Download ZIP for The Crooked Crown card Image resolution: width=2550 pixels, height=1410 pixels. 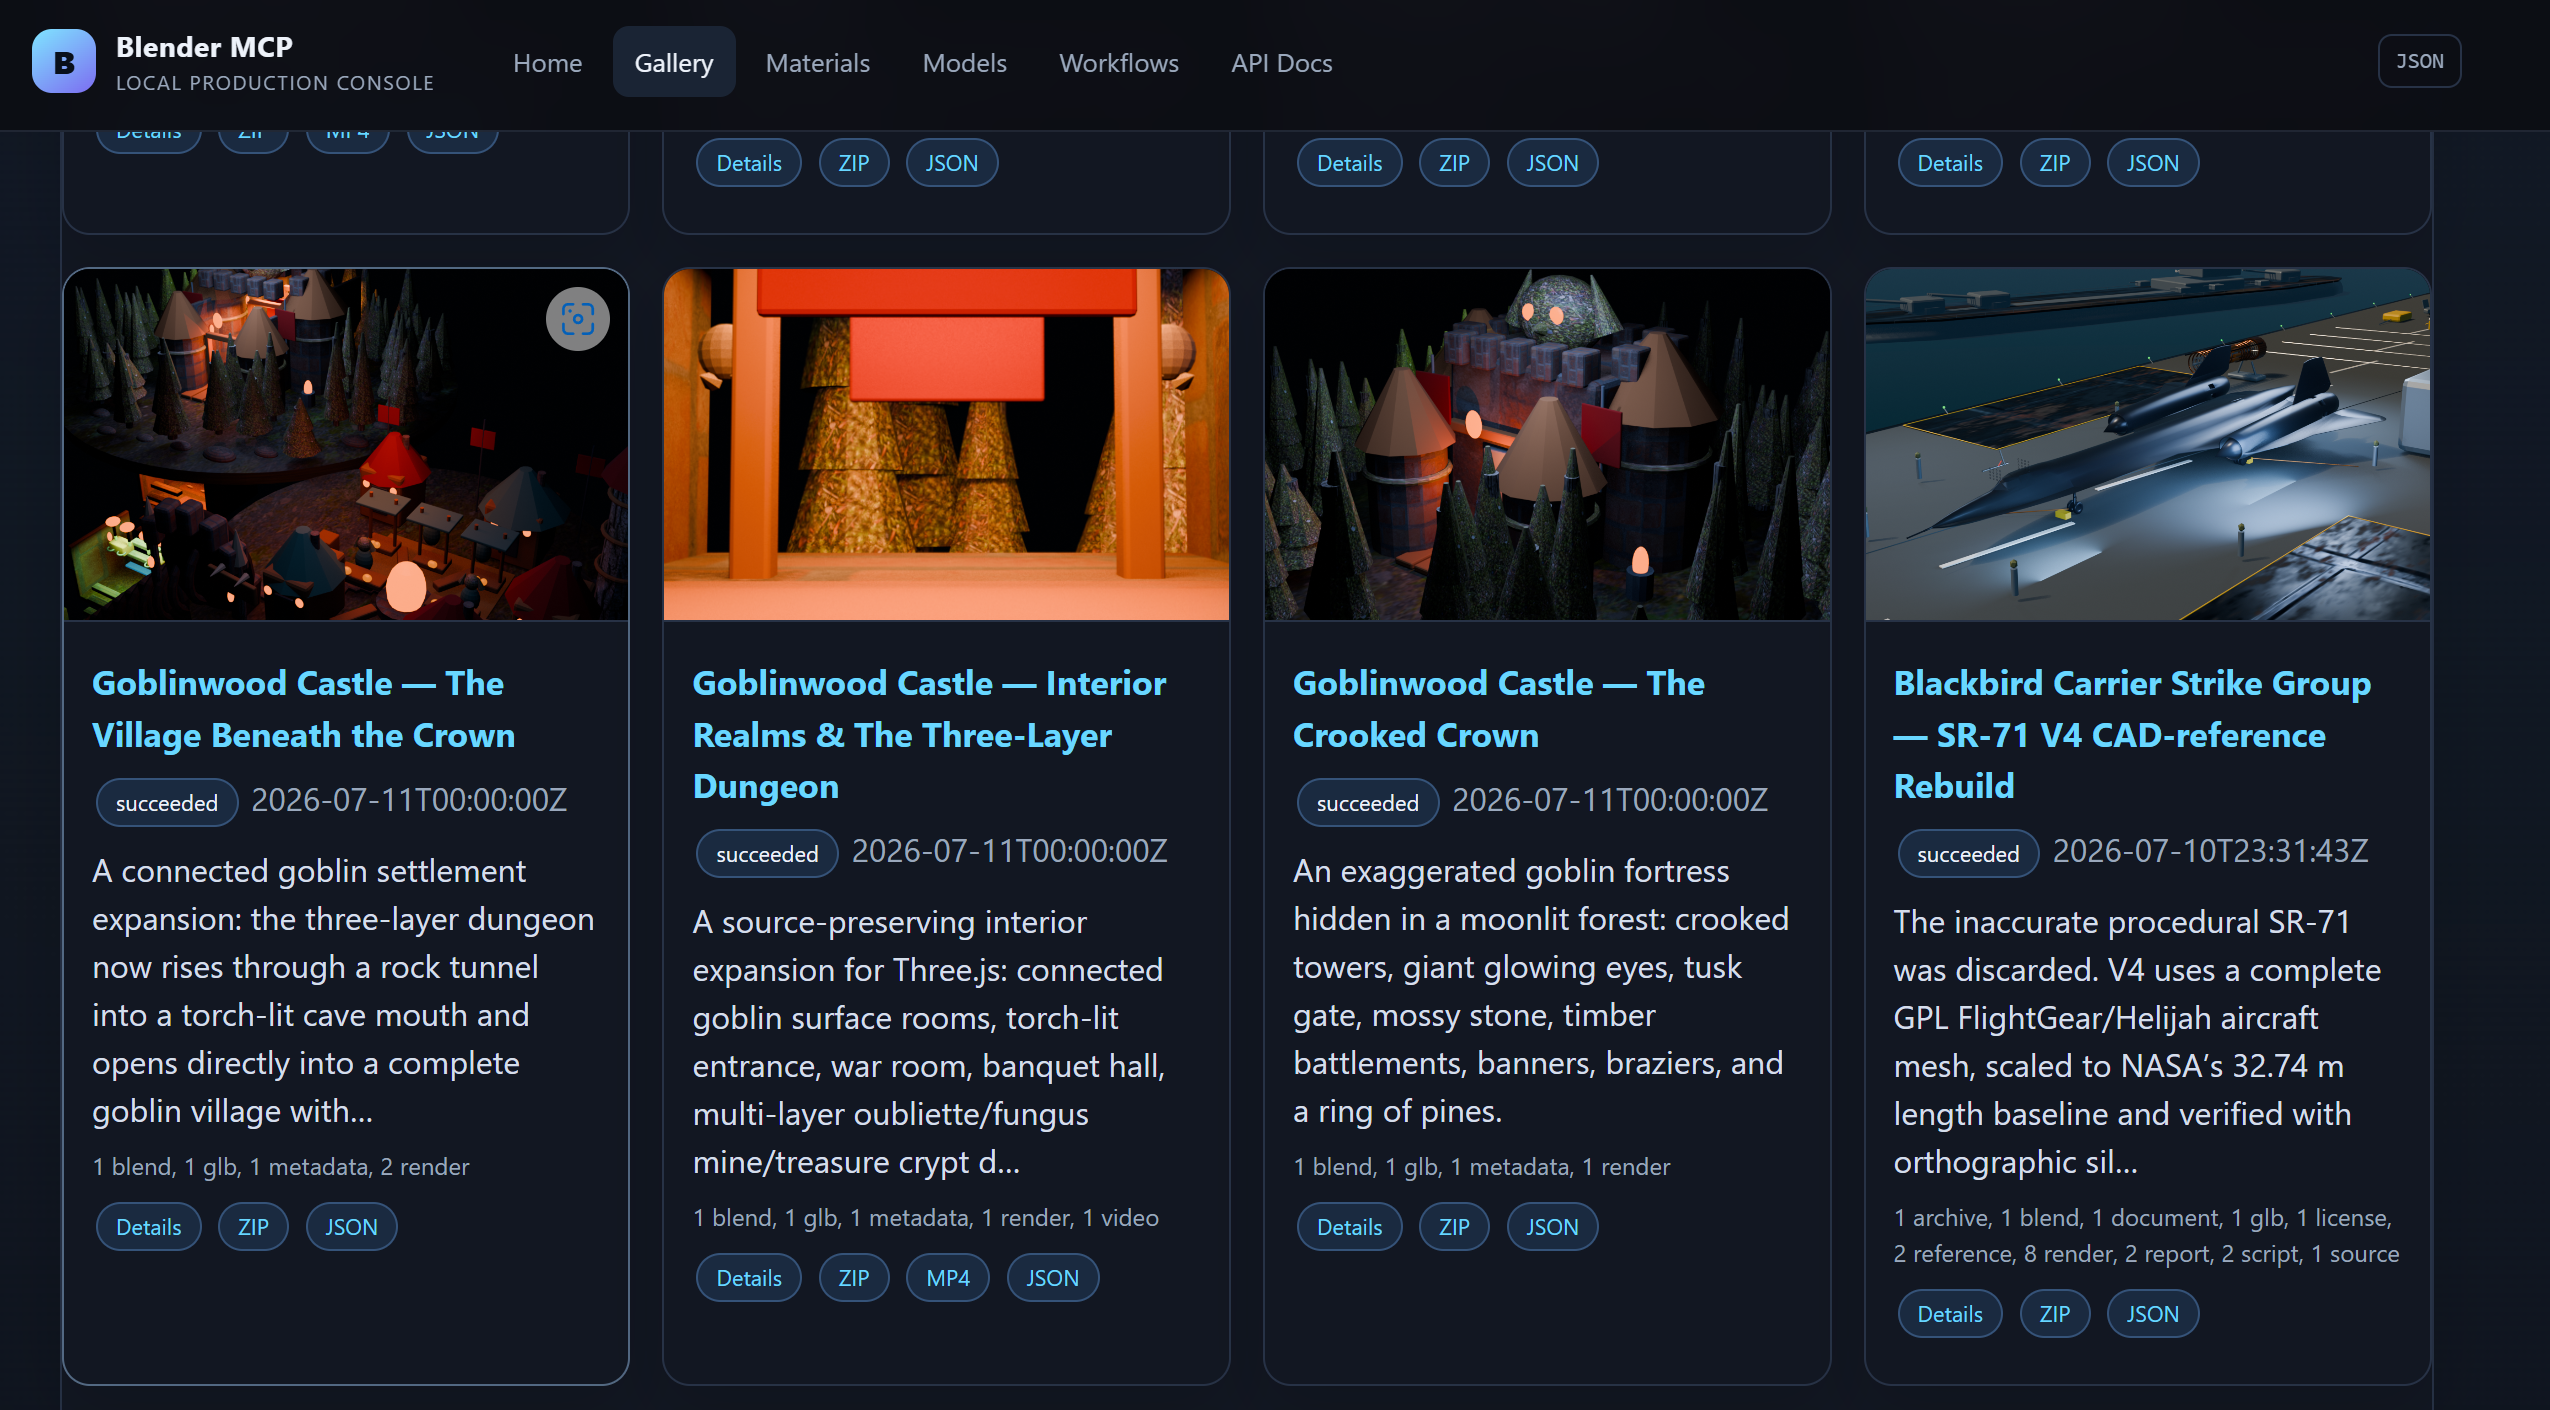point(1454,1227)
